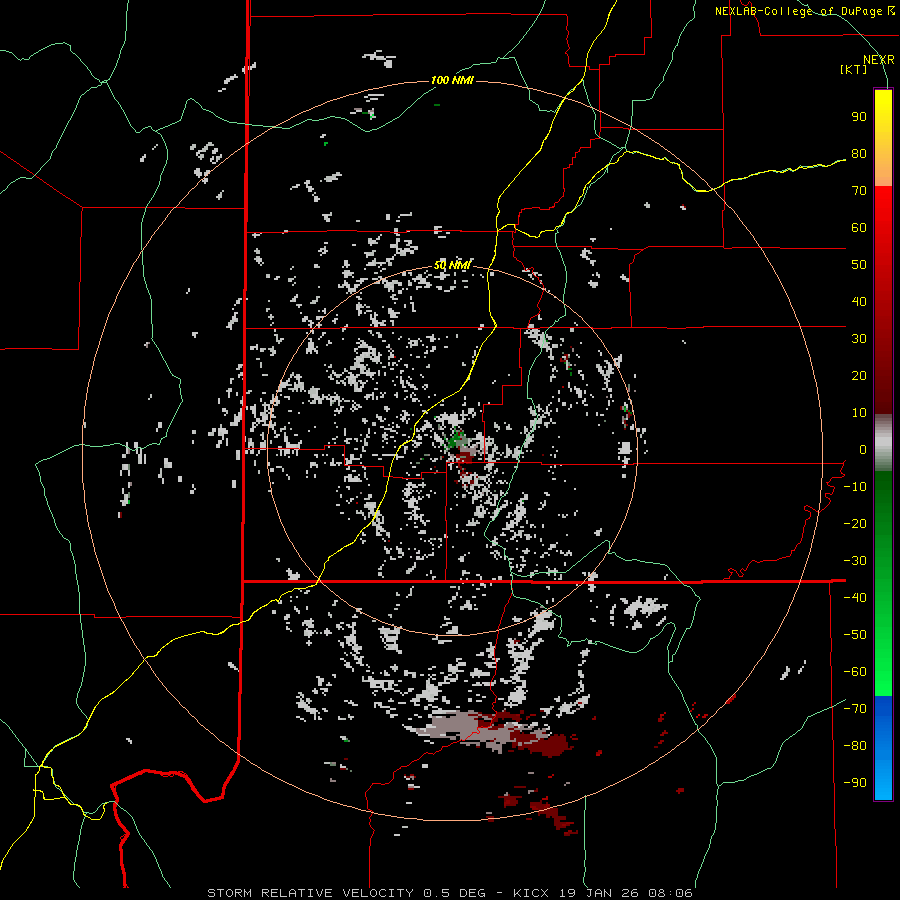The height and width of the screenshot is (900, 900).
Task: Click the 40 value on the velocity scale
Action: [859, 302]
